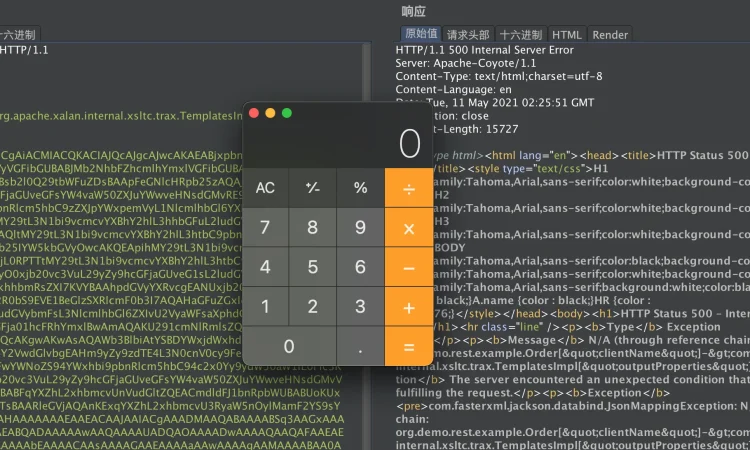Select the multiply operator on the calculator
Viewport: 750px width, 450px height.
[409, 228]
